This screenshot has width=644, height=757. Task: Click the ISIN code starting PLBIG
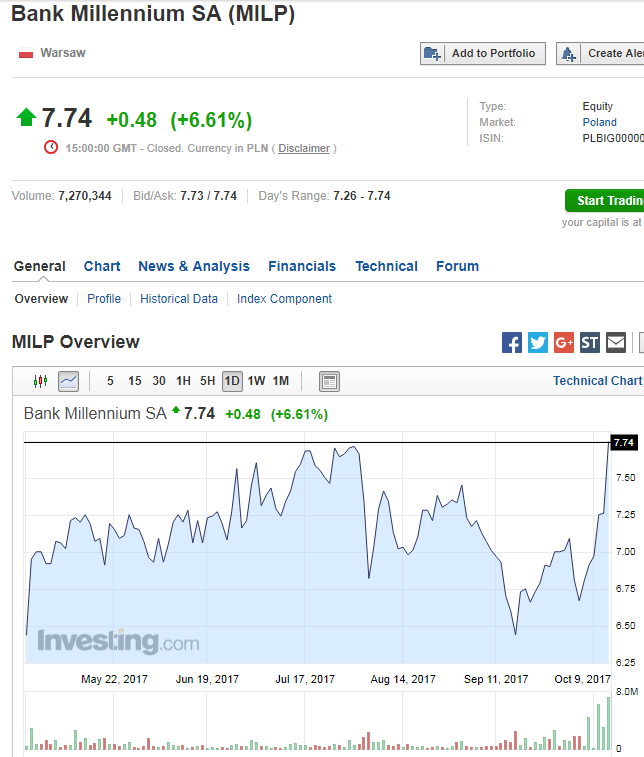pos(613,138)
